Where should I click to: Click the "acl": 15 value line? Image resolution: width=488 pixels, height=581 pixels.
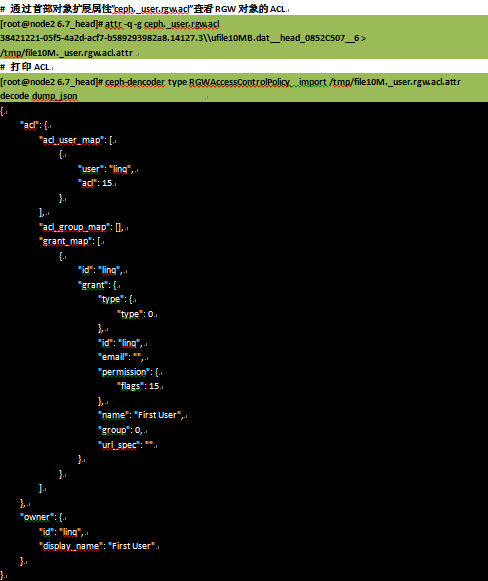coord(95,183)
